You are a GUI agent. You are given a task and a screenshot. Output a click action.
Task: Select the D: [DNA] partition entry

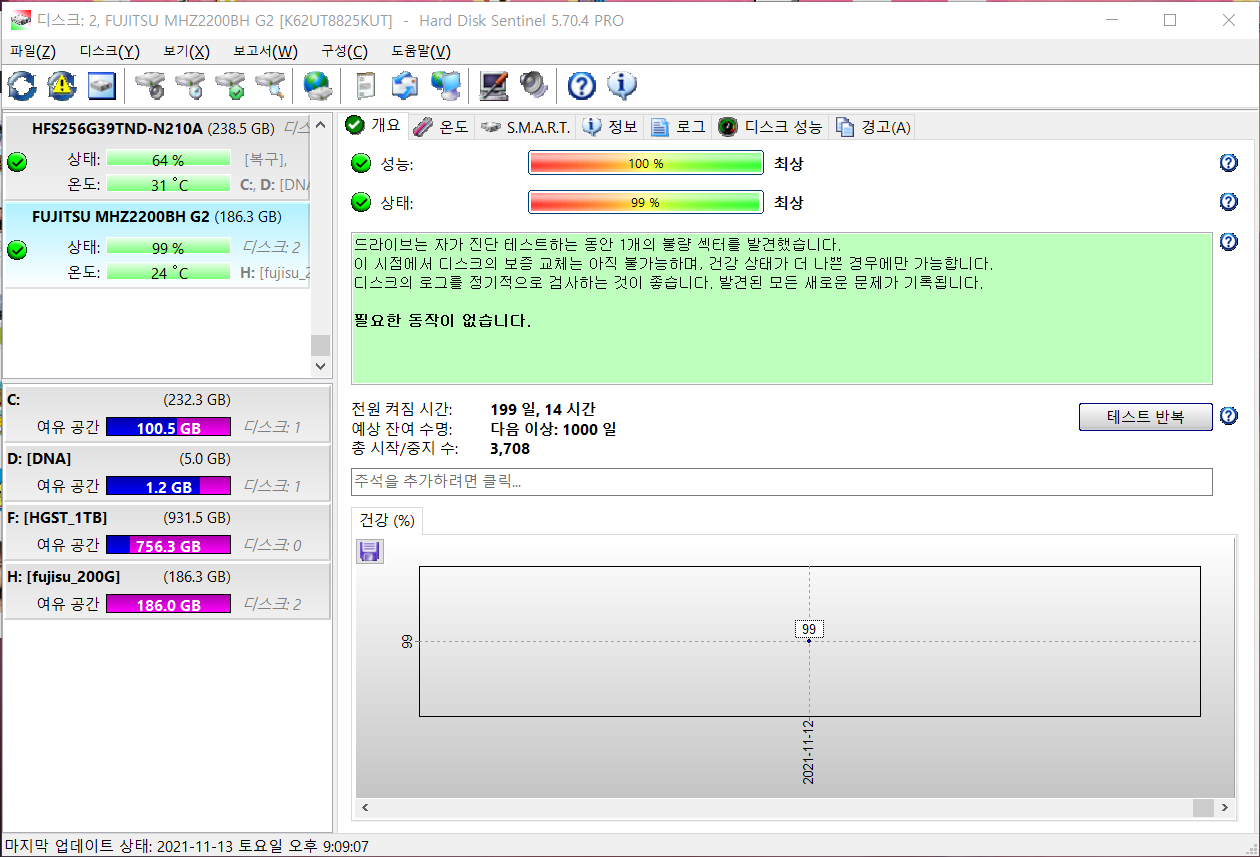pyautogui.click(x=167, y=472)
